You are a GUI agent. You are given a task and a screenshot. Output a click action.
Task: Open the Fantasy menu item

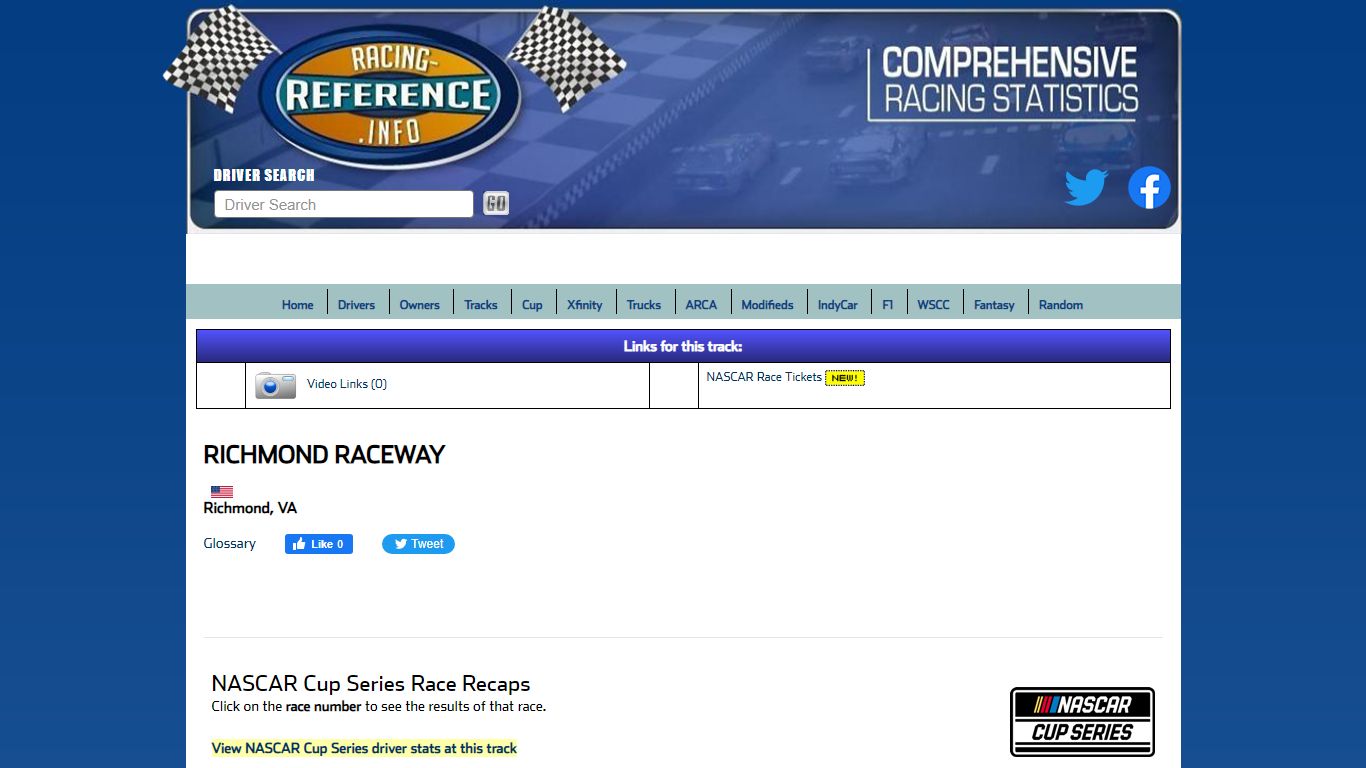[994, 305]
